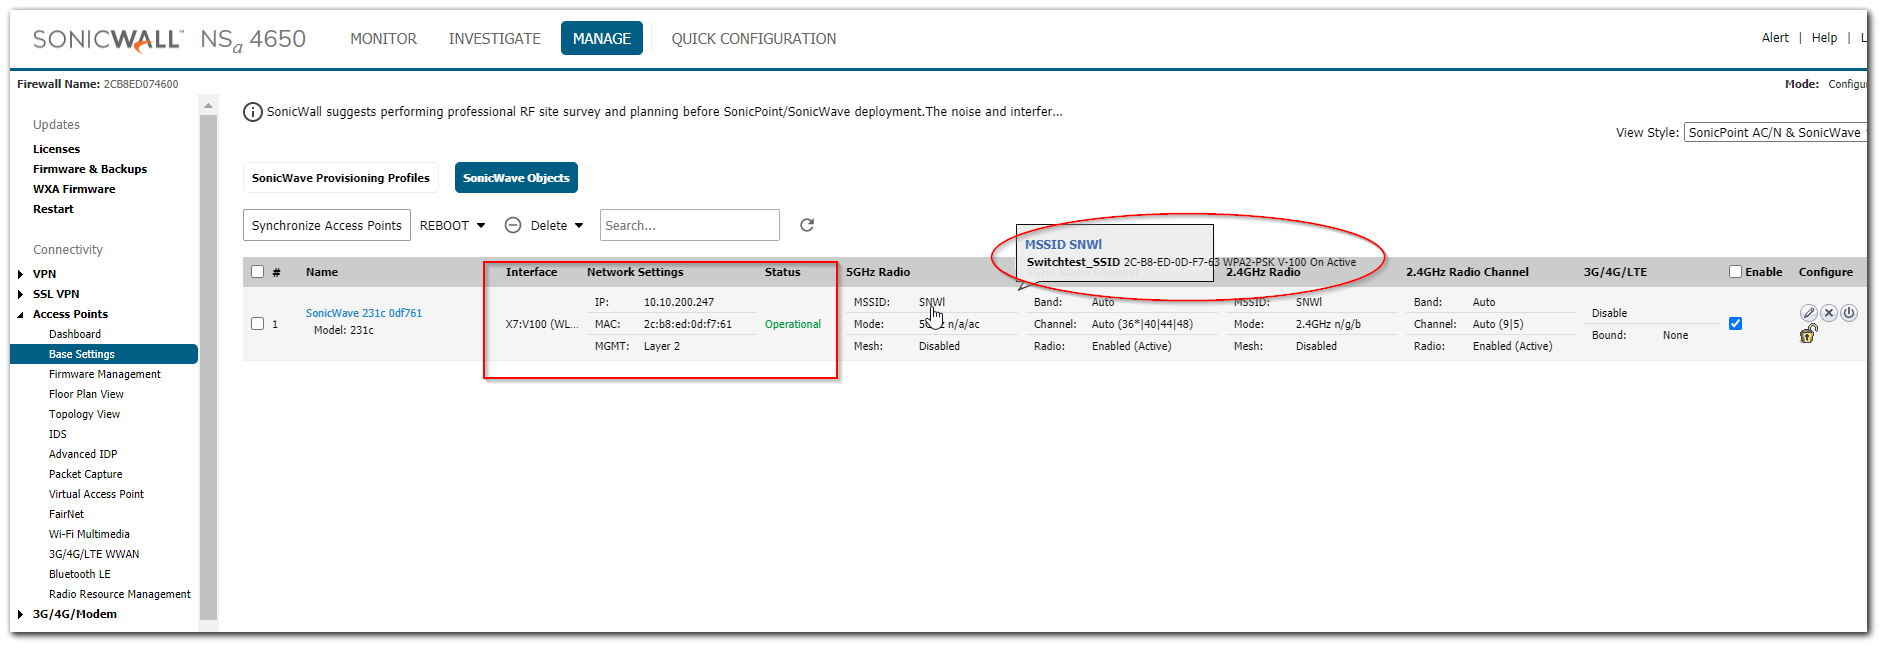Open Wi-Fi Multimedia
Viewport: 1885px width, 650px height.
coord(89,534)
